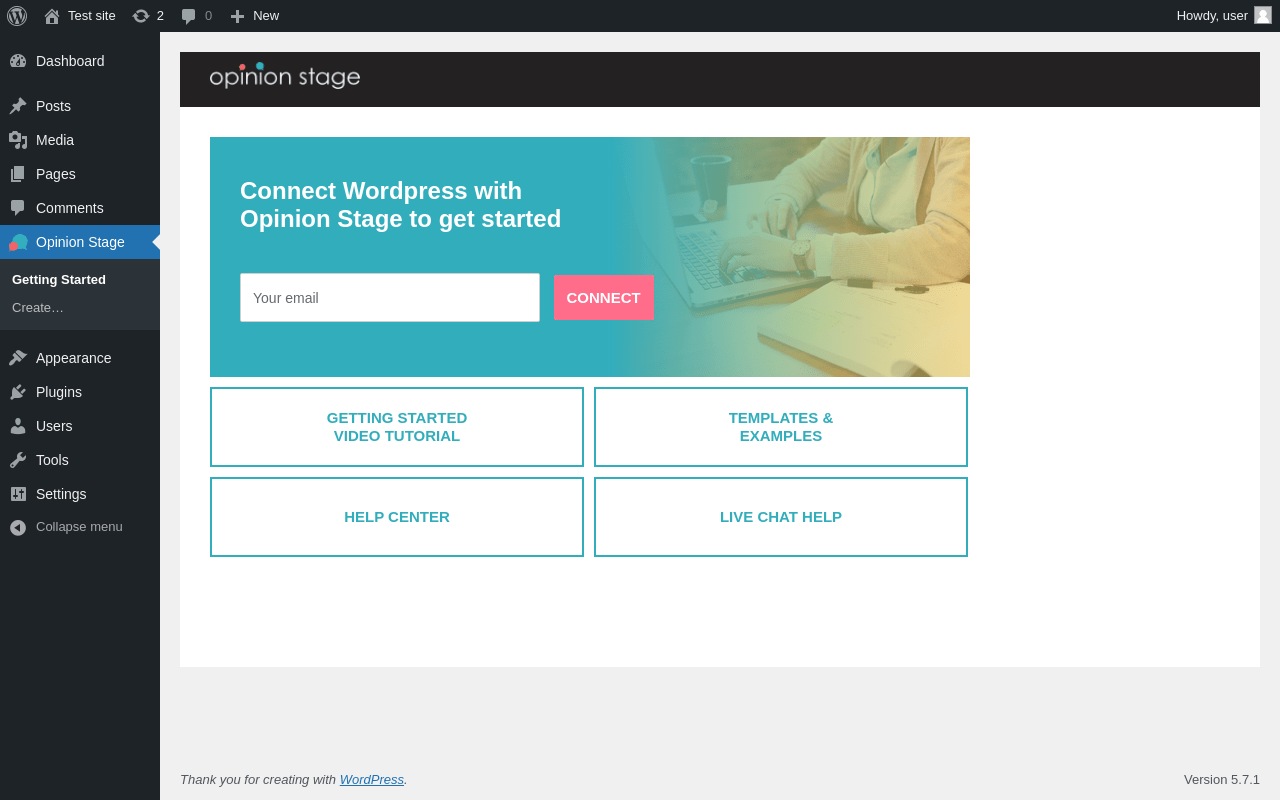The width and height of the screenshot is (1280, 800).
Task: Open the Posts menu item
Action: click(80, 106)
